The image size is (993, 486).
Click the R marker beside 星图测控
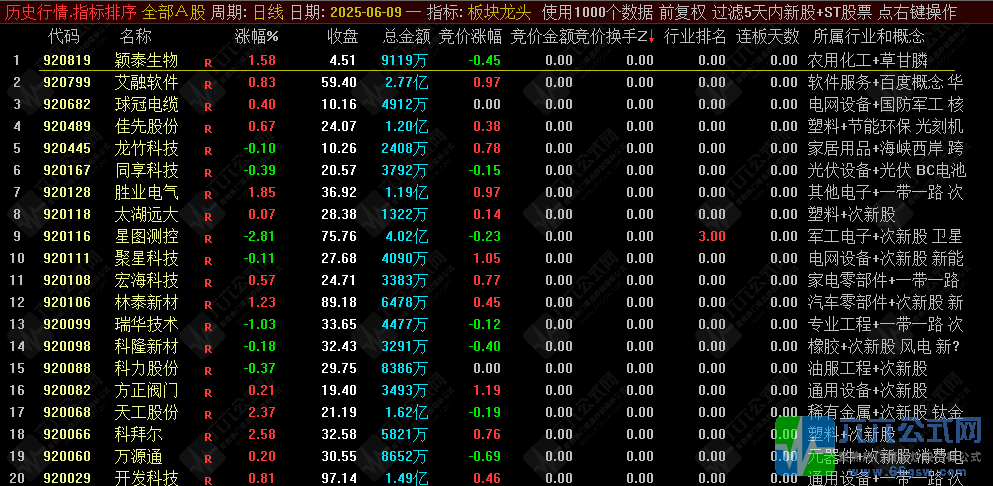tap(208, 240)
